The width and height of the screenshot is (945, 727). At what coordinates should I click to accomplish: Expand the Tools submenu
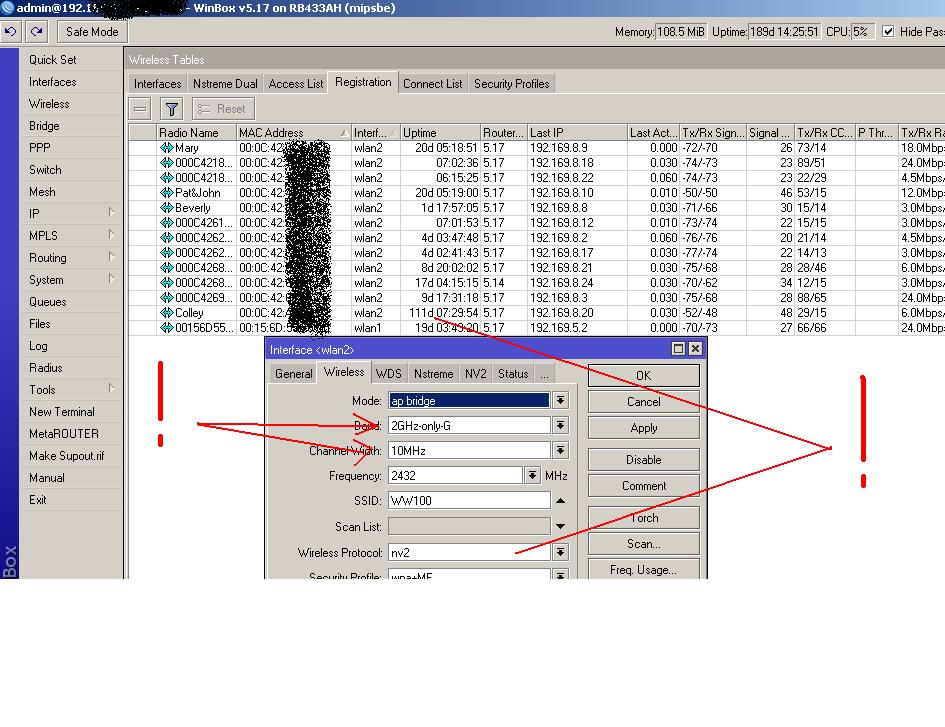coord(111,389)
